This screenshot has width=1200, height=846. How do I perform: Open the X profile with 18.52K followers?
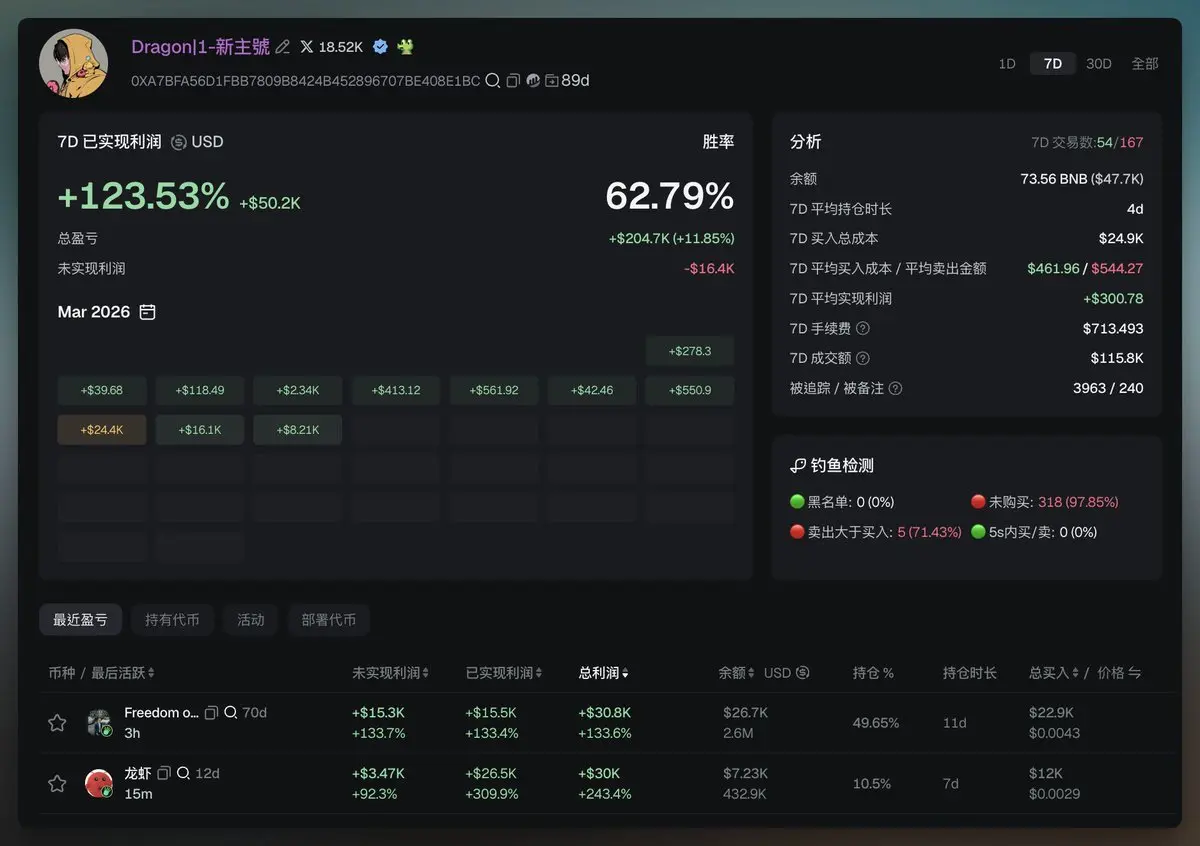point(331,47)
